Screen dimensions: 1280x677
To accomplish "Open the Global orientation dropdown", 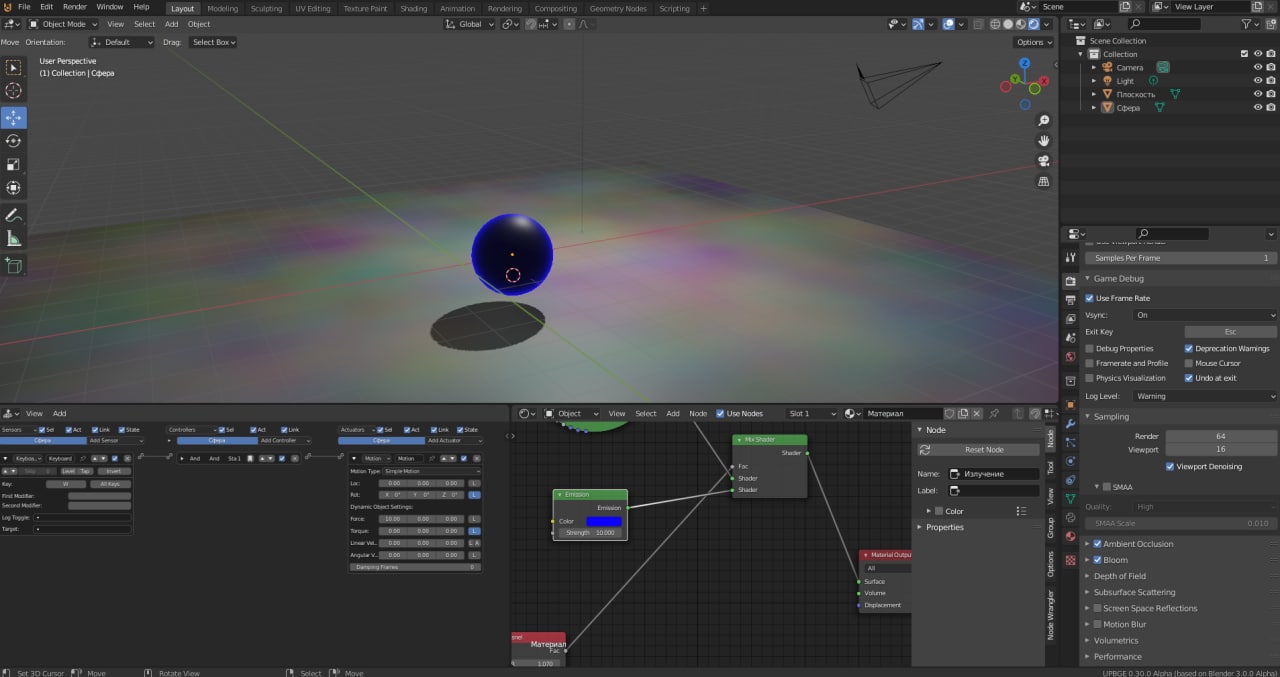I will click(x=469, y=24).
